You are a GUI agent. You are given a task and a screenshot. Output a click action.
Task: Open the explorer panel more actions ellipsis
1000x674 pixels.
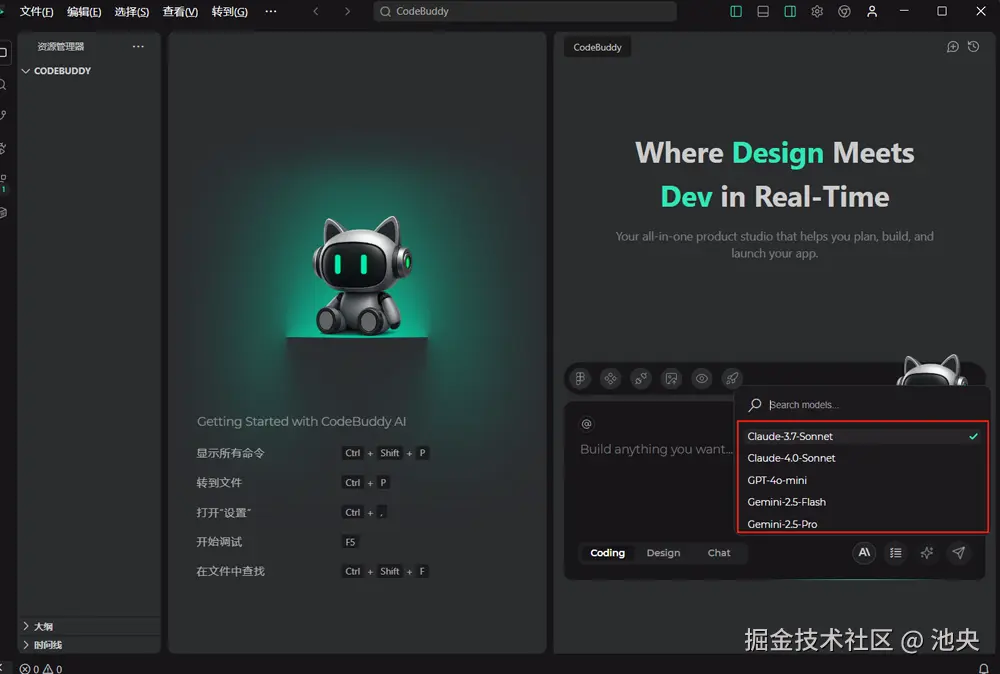[x=138, y=47]
